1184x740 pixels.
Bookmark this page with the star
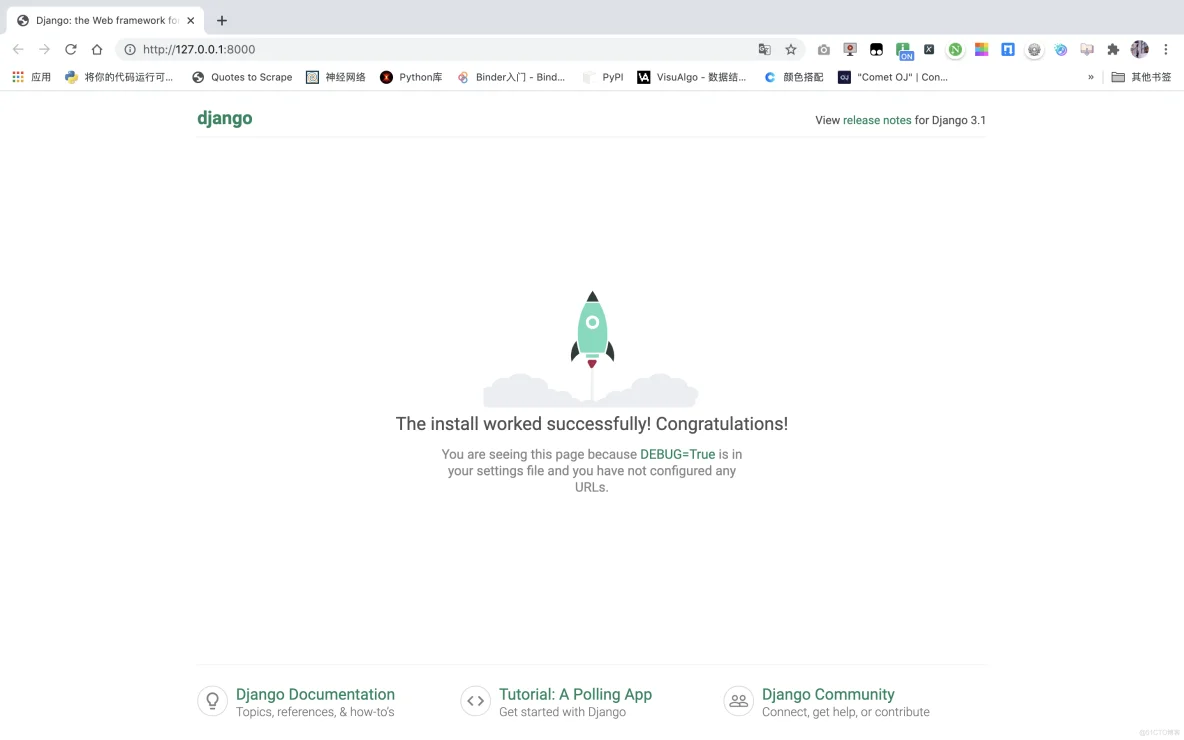pyautogui.click(x=791, y=49)
